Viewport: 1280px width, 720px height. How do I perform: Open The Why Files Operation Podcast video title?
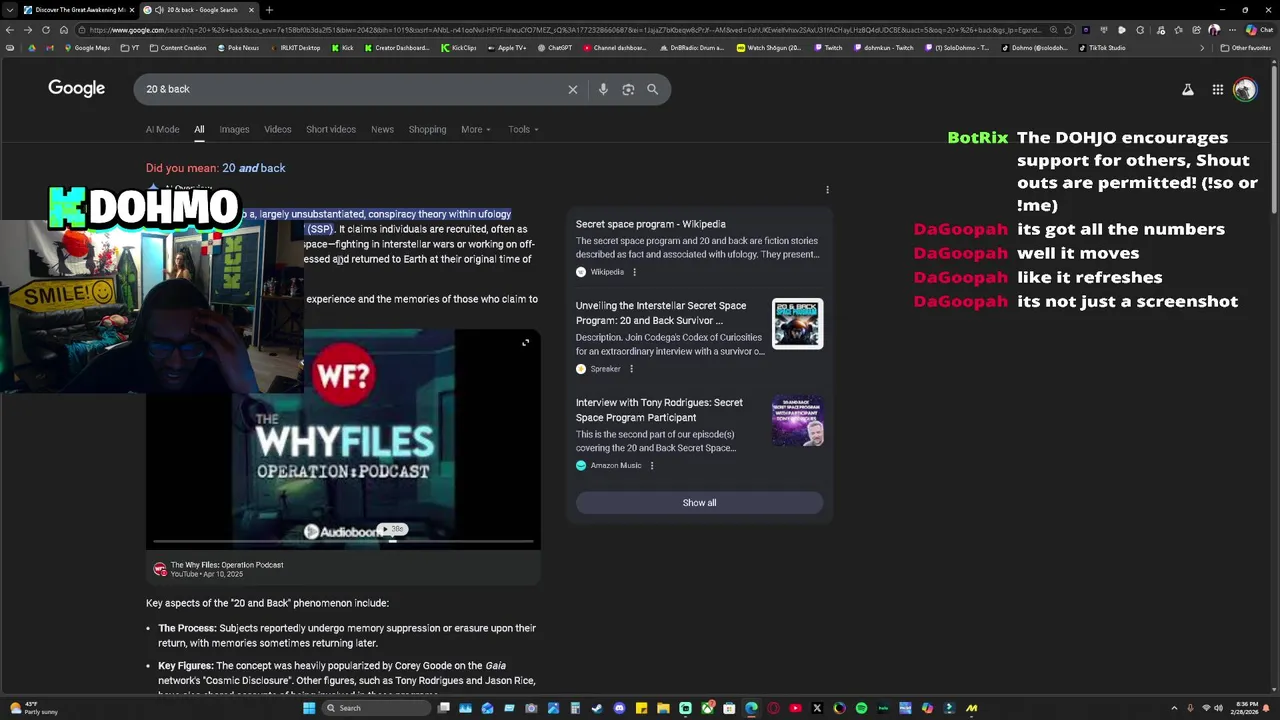click(227, 565)
